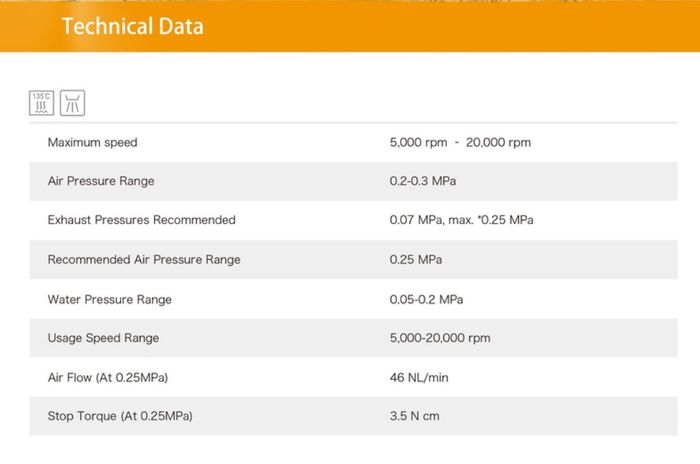Click the 3.5 N cm torque value
The image size is (700, 464).
(415, 416)
